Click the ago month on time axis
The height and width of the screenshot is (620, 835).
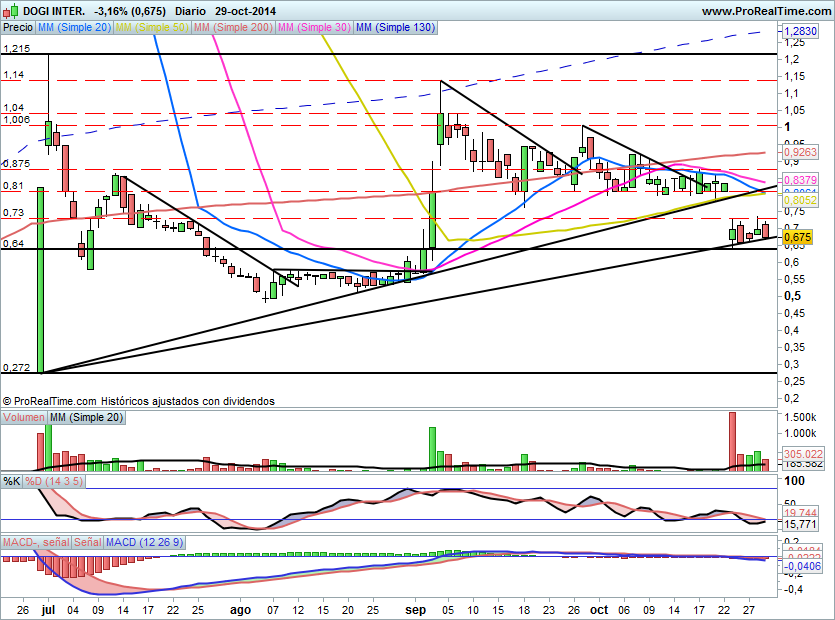pyautogui.click(x=240, y=610)
